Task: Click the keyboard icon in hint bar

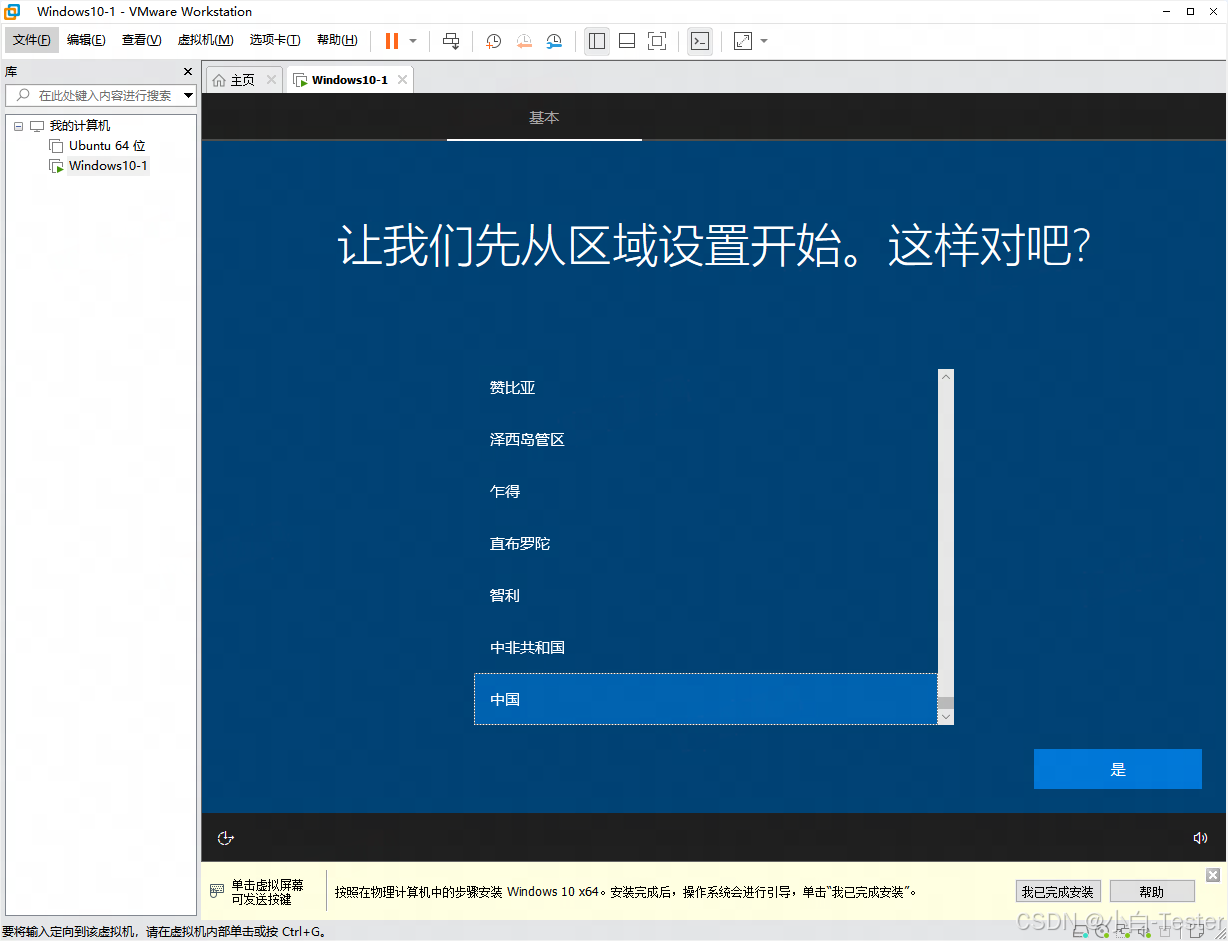Action: [217, 890]
